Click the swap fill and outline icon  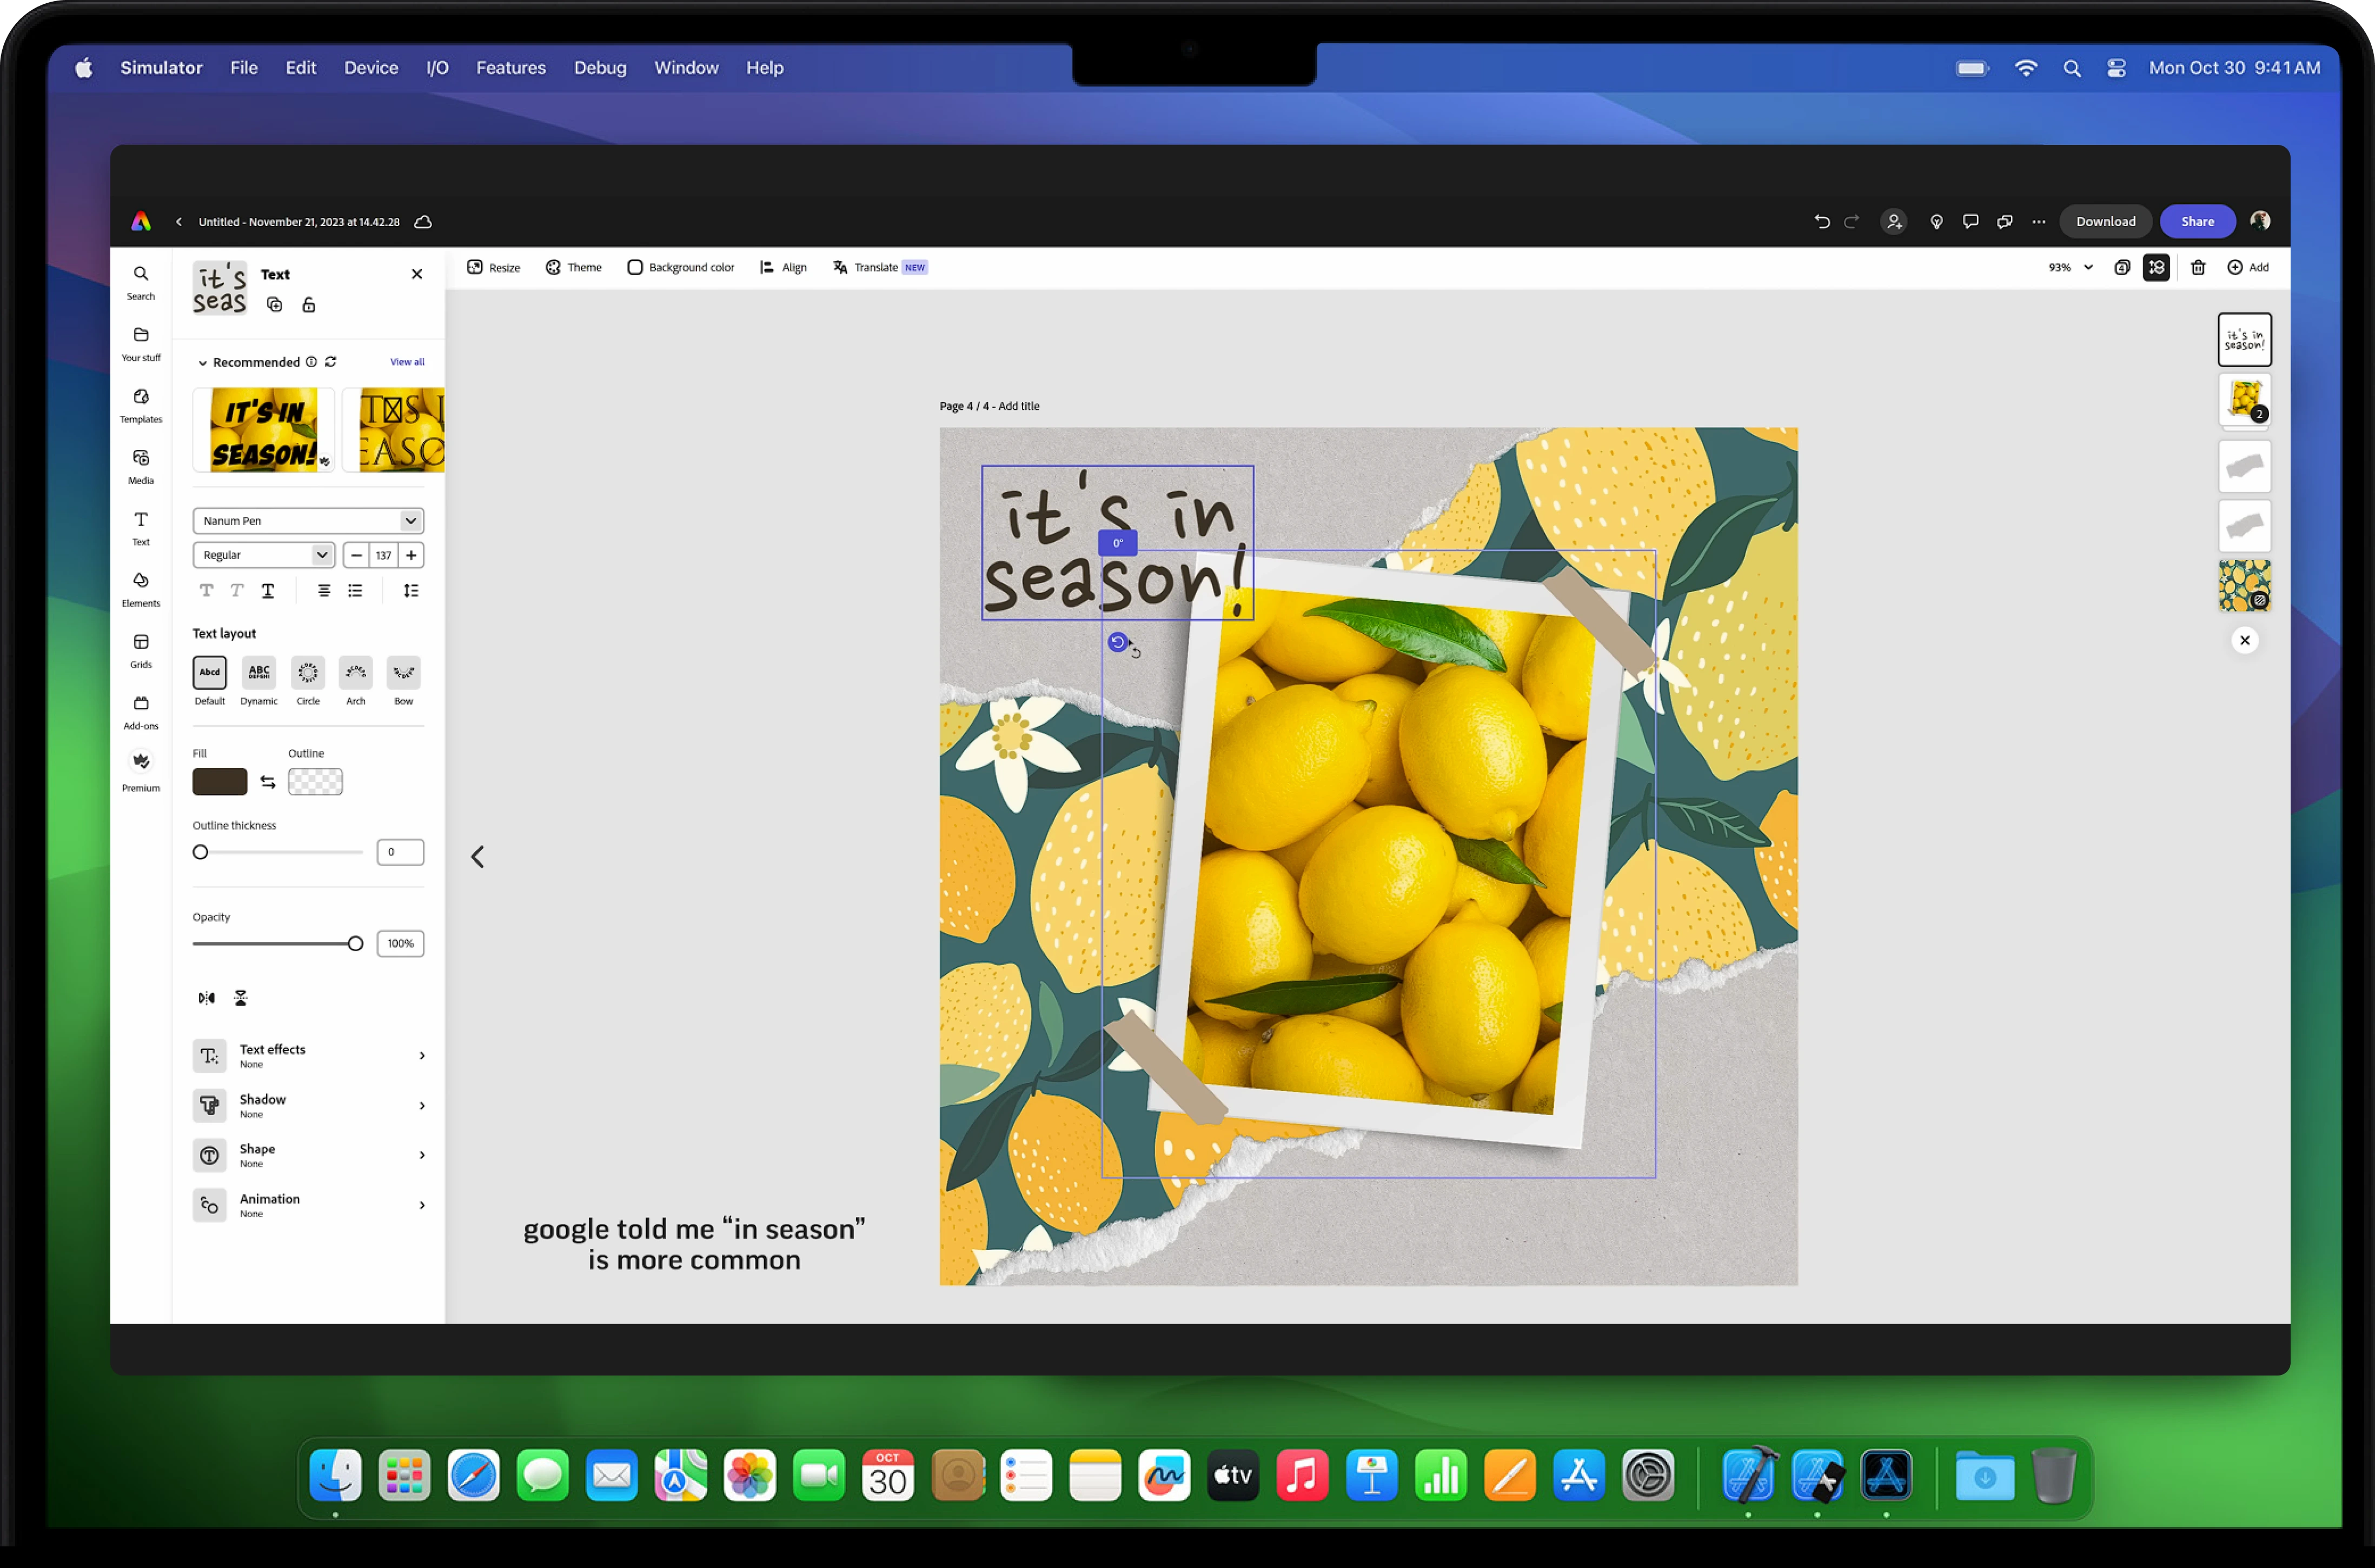(268, 782)
